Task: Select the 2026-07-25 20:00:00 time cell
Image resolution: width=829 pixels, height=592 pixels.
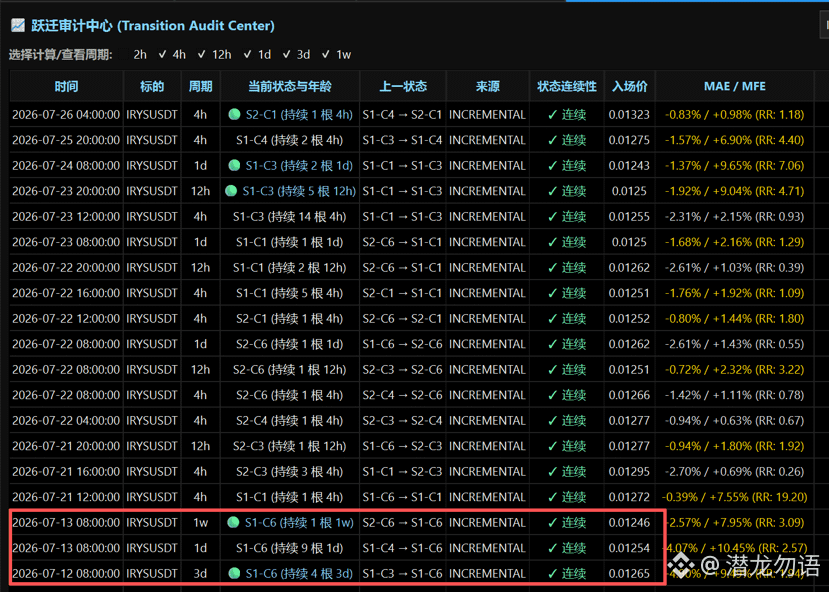Action: tap(66, 140)
